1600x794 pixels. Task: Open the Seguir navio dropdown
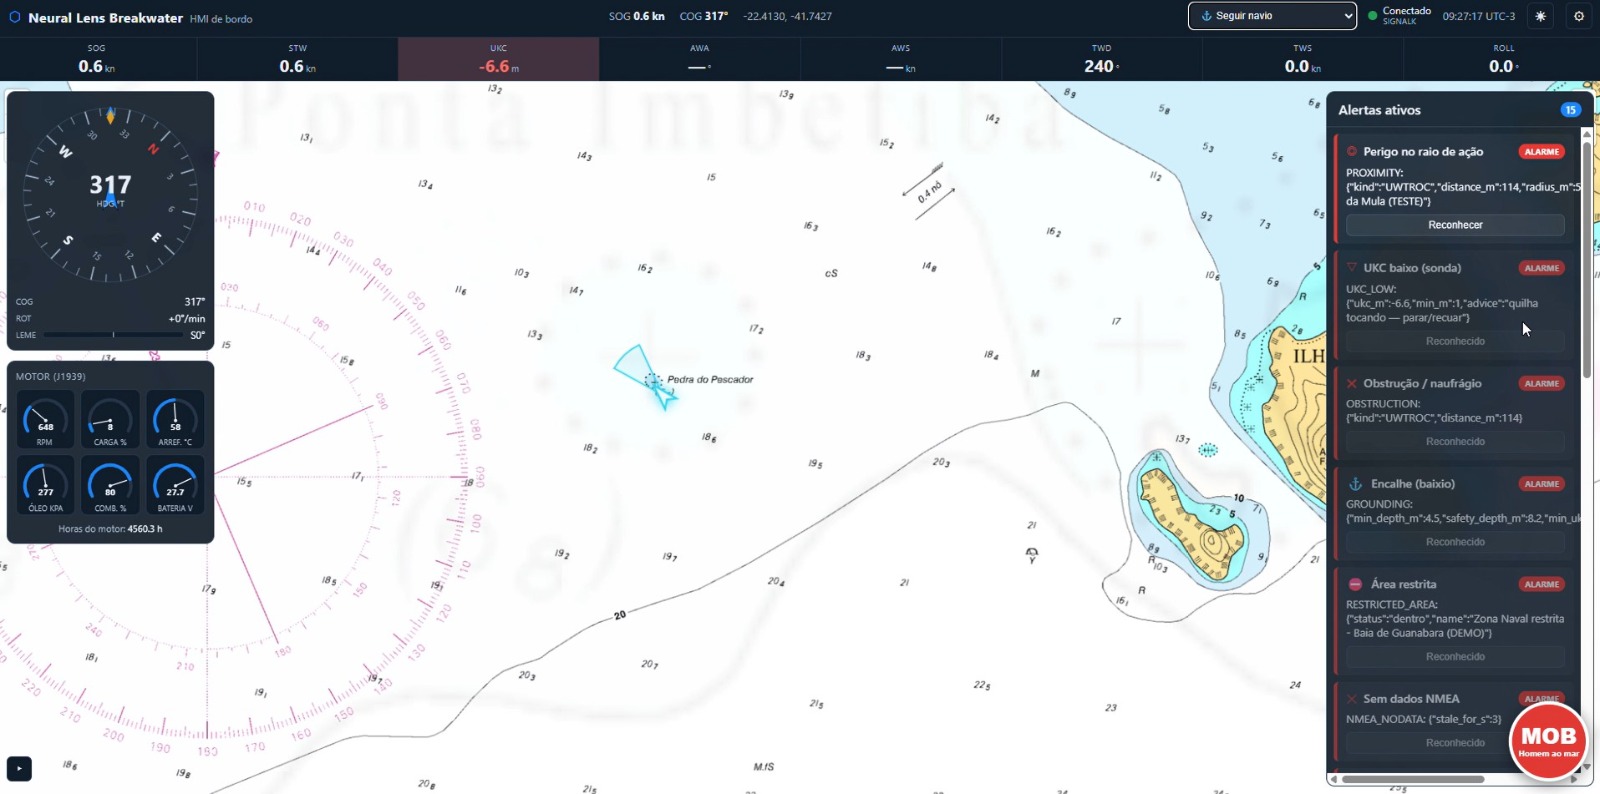1272,16
